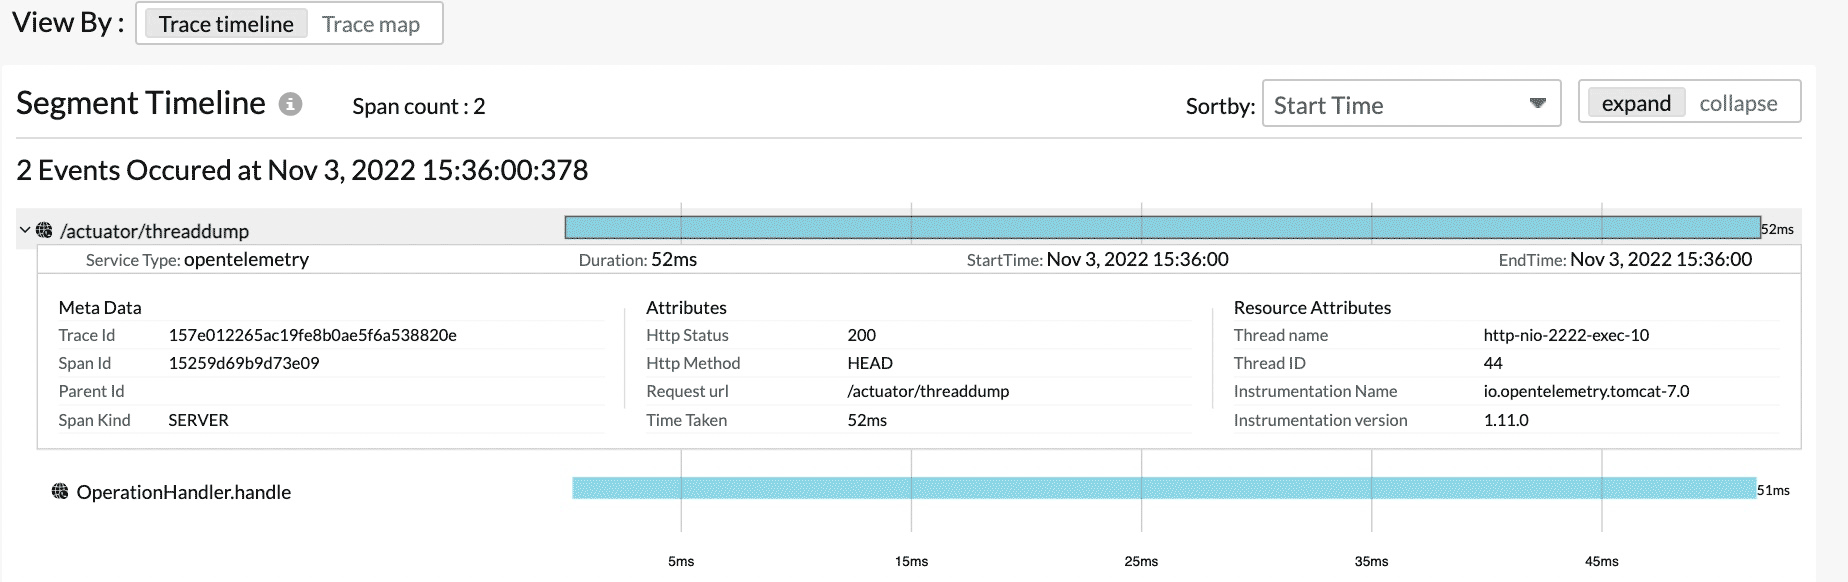Click the Trace Id value
Image resolution: width=1848 pixels, height=582 pixels.
[x=312, y=335]
